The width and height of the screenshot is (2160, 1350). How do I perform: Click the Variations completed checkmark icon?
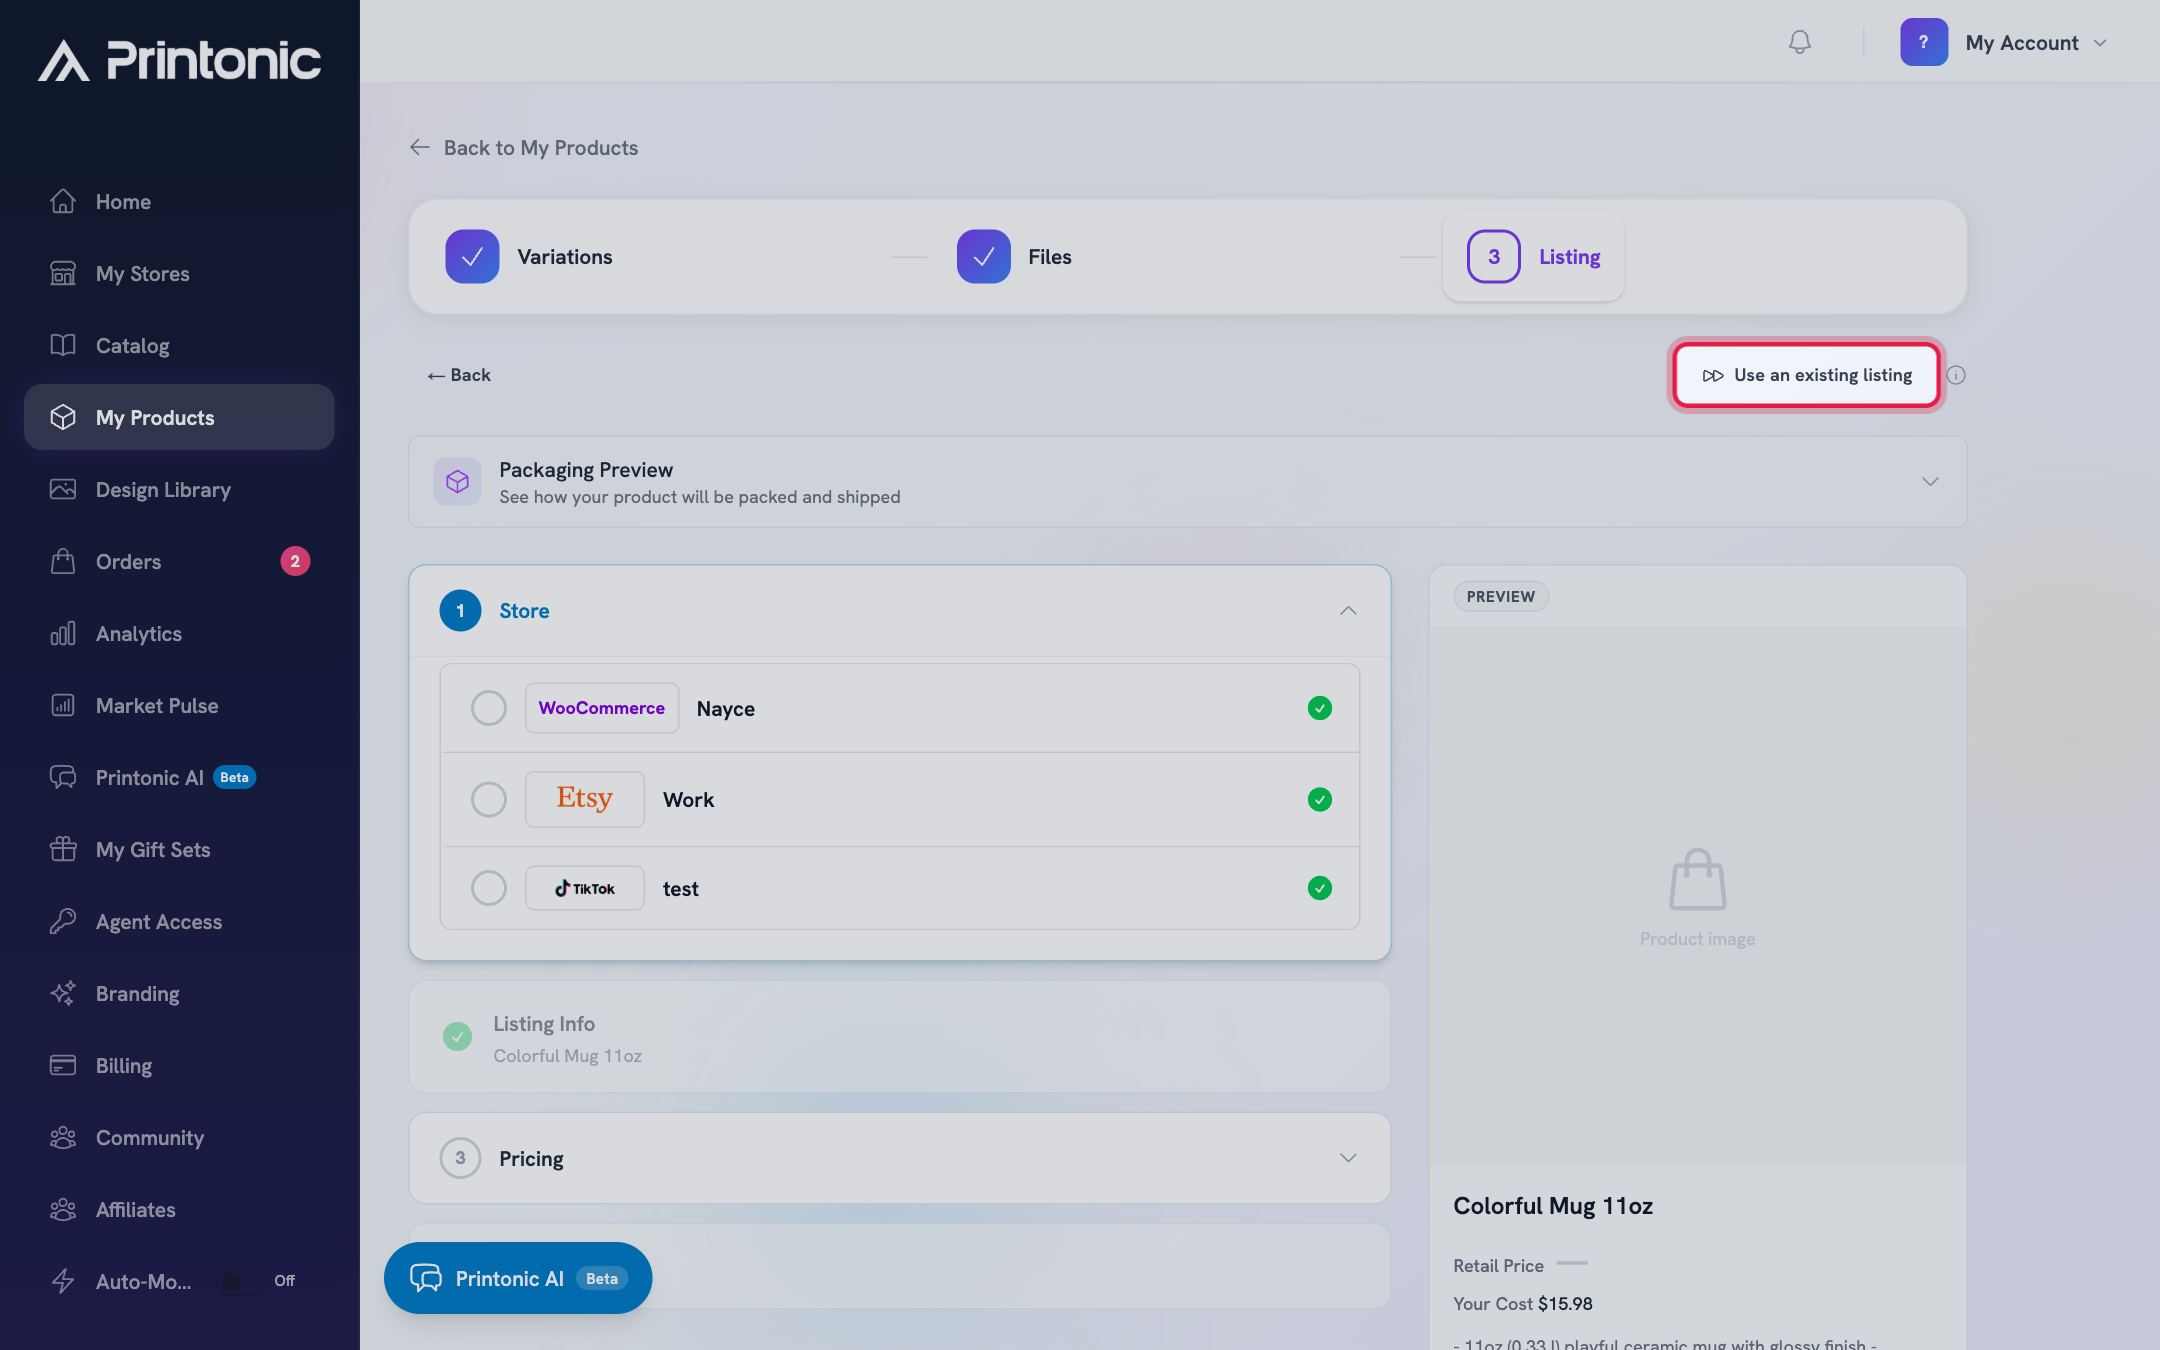[x=472, y=257]
